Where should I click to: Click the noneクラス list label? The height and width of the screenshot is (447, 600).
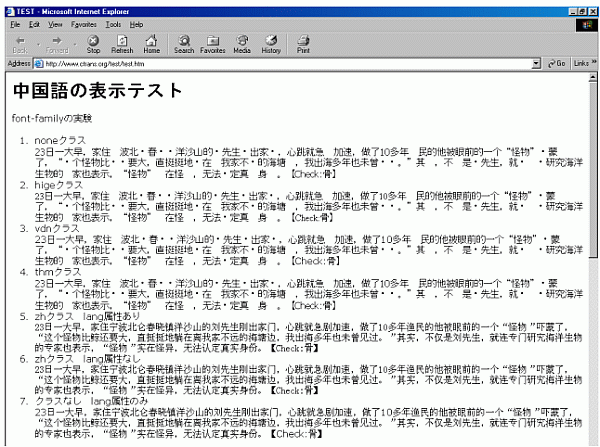pyautogui.click(x=60, y=140)
